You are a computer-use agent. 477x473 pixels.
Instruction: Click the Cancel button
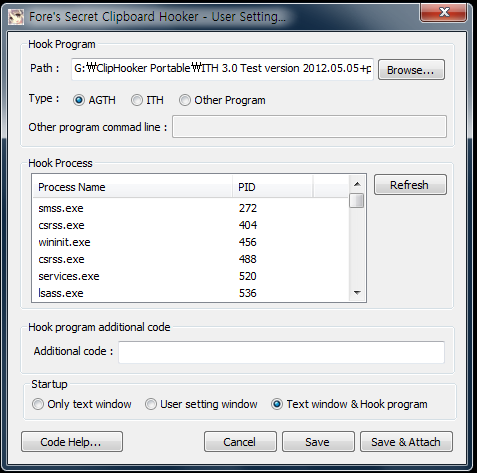(240, 442)
